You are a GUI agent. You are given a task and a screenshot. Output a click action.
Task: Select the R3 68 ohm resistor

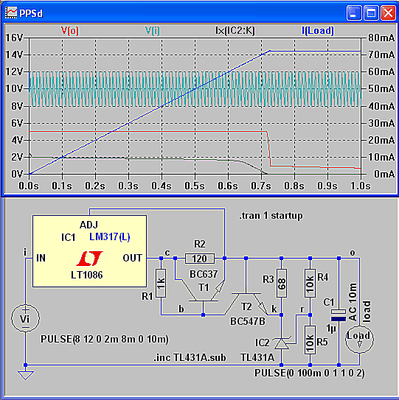(282, 284)
